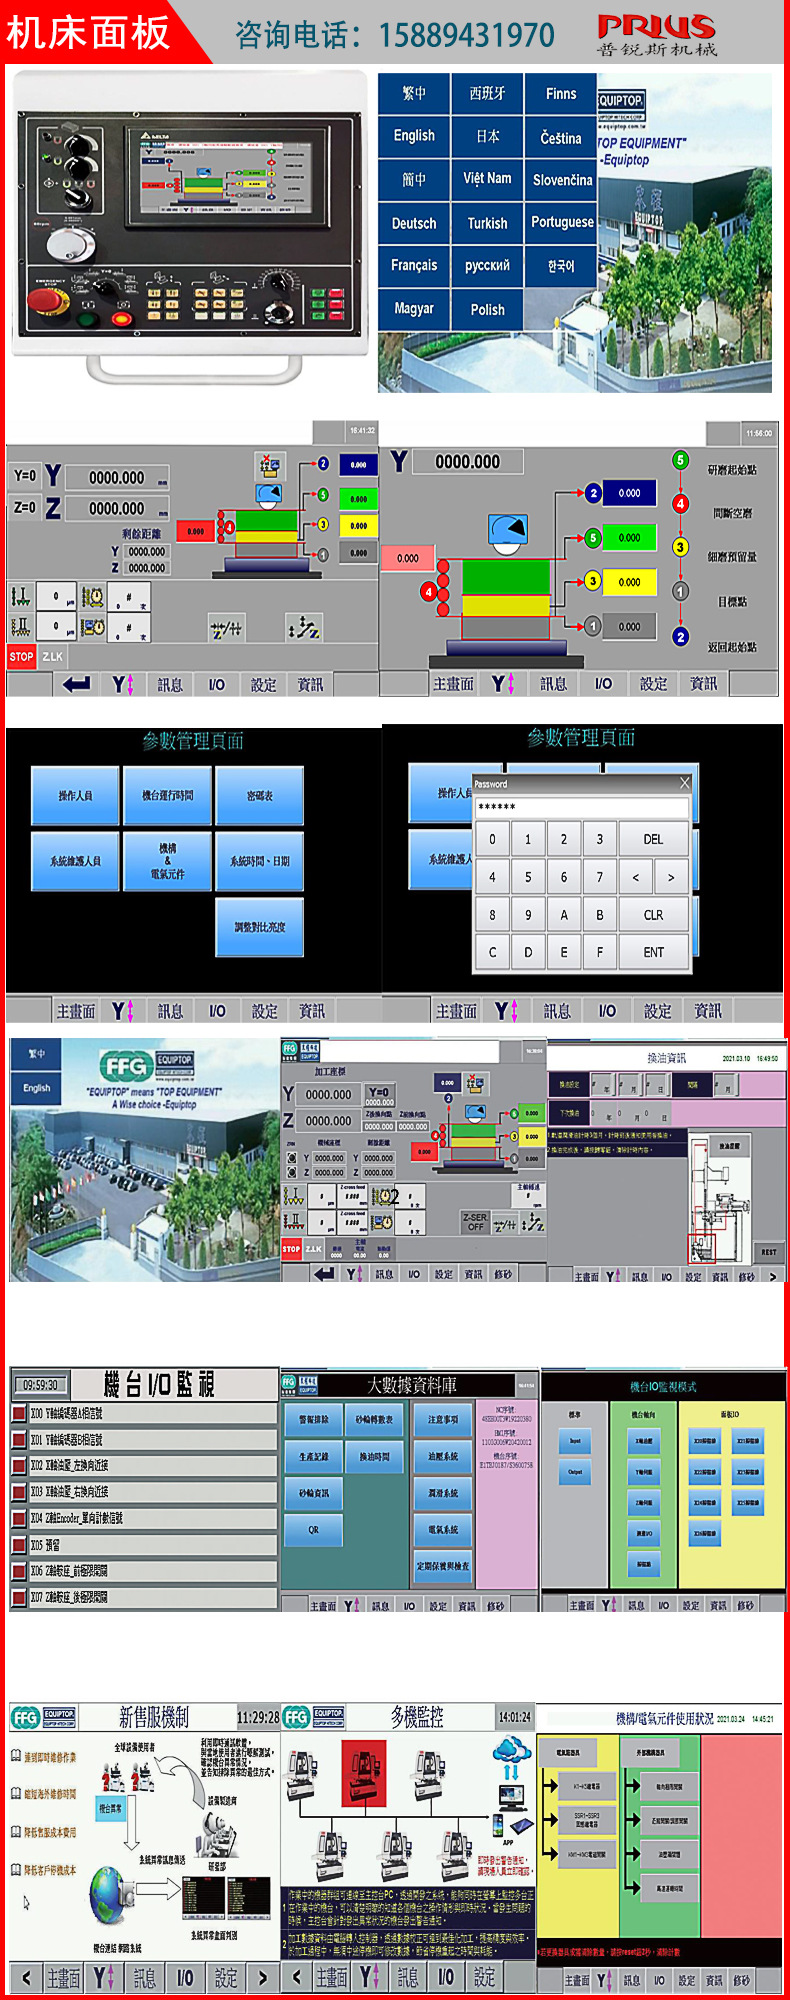Open 機台運行時間 tile
The image size is (790, 2000).
[167, 795]
